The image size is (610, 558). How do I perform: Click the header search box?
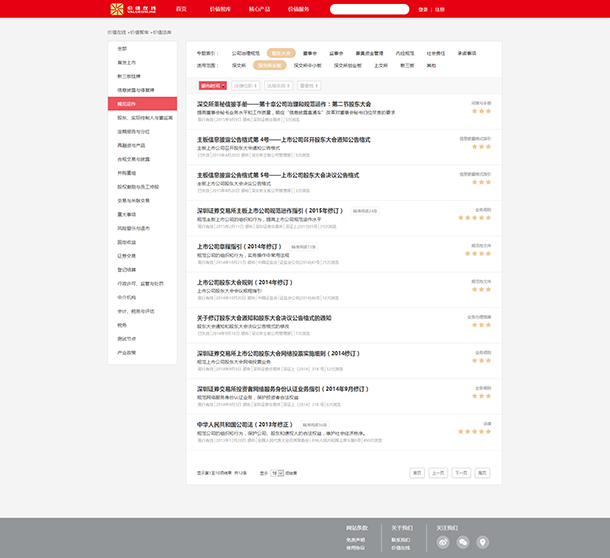click(x=369, y=9)
